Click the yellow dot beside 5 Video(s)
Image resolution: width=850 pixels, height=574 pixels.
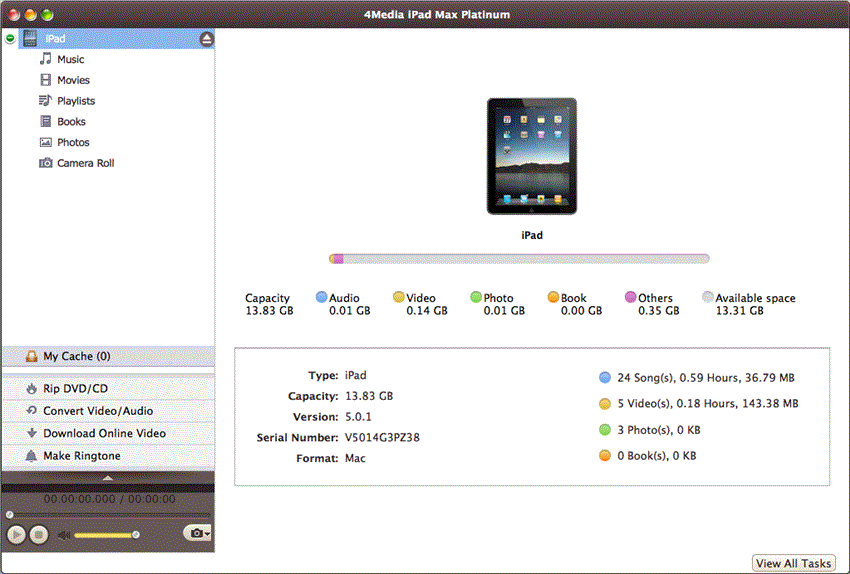[605, 404]
